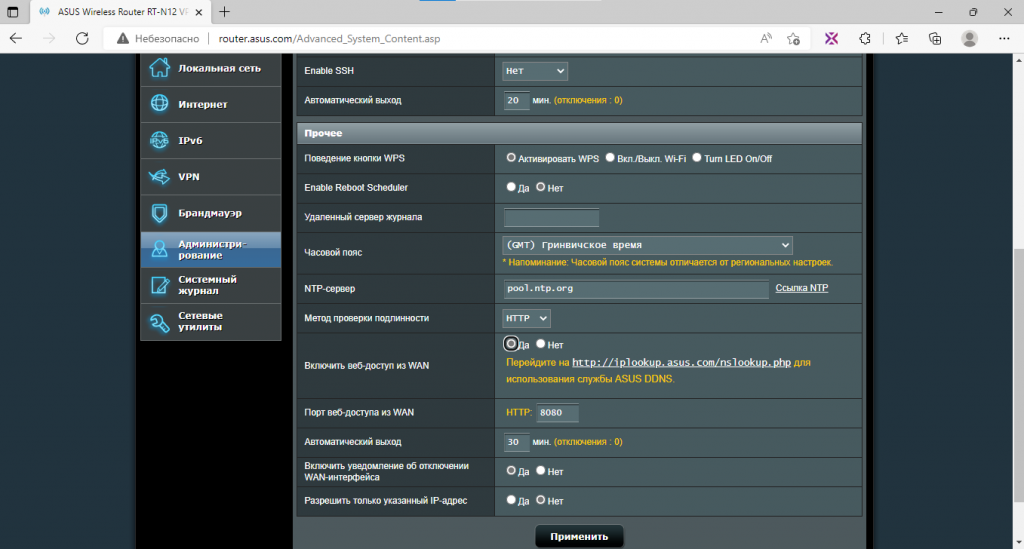Select Да for уведомление об отключении WAN-интерфейса
Image resolution: width=1024 pixels, height=549 pixels.
pos(511,471)
